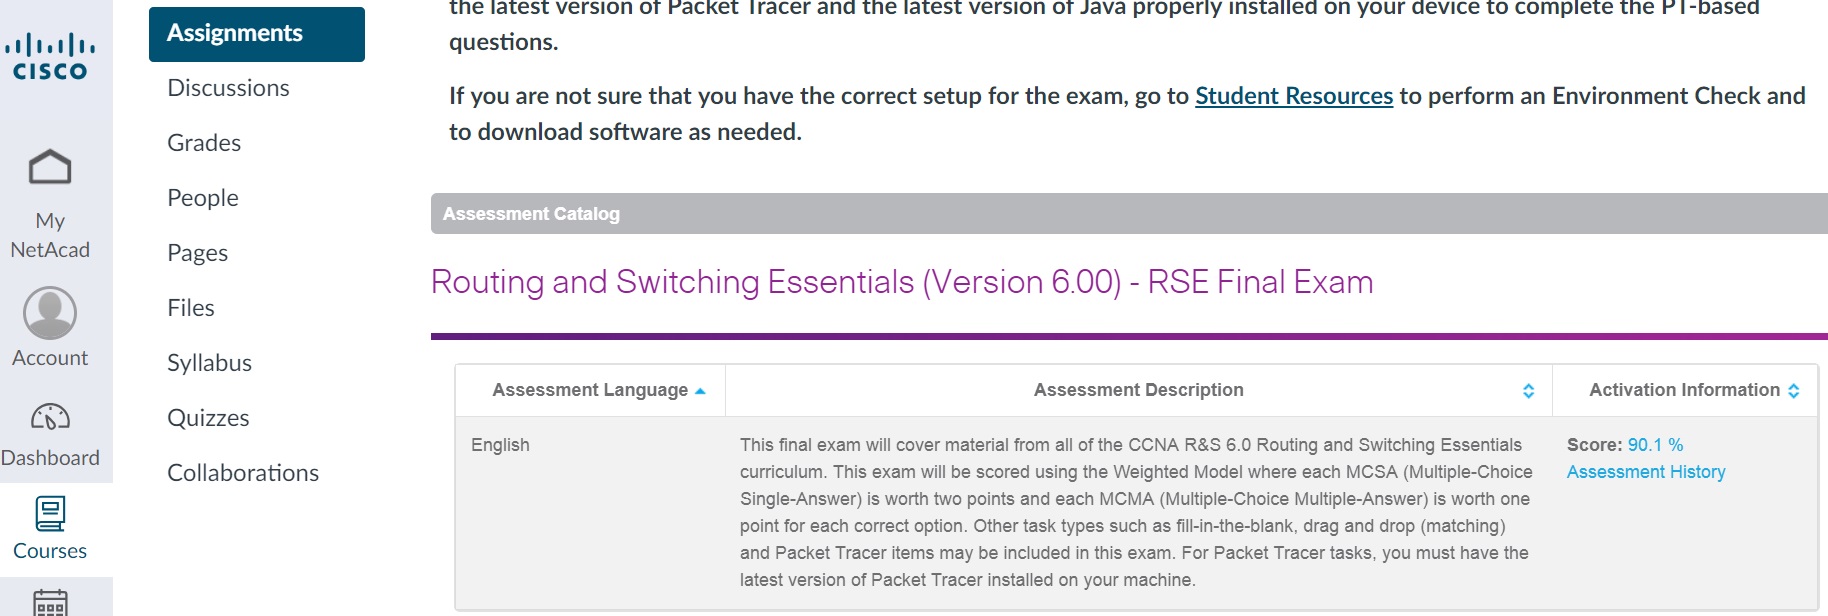This screenshot has width=1828, height=616.
Task: Click the Activation Information column header
Action: coord(1684,390)
